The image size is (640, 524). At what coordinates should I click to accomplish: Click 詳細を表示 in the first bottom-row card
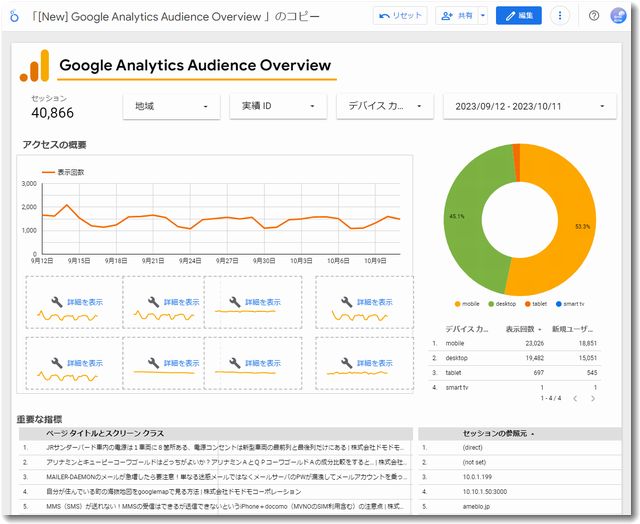[x=85, y=363]
